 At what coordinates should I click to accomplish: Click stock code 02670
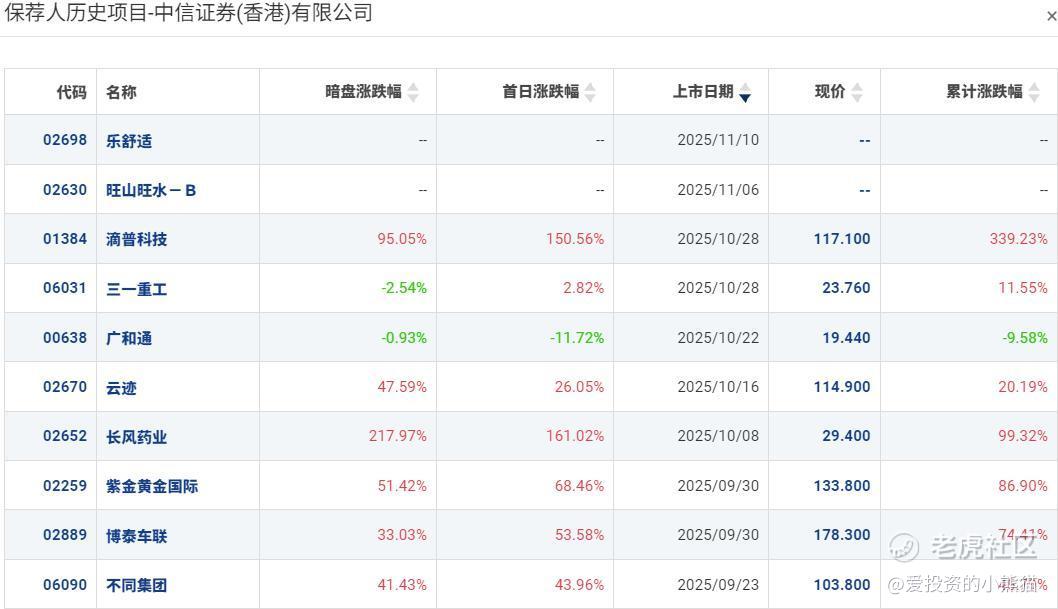[x=65, y=387]
